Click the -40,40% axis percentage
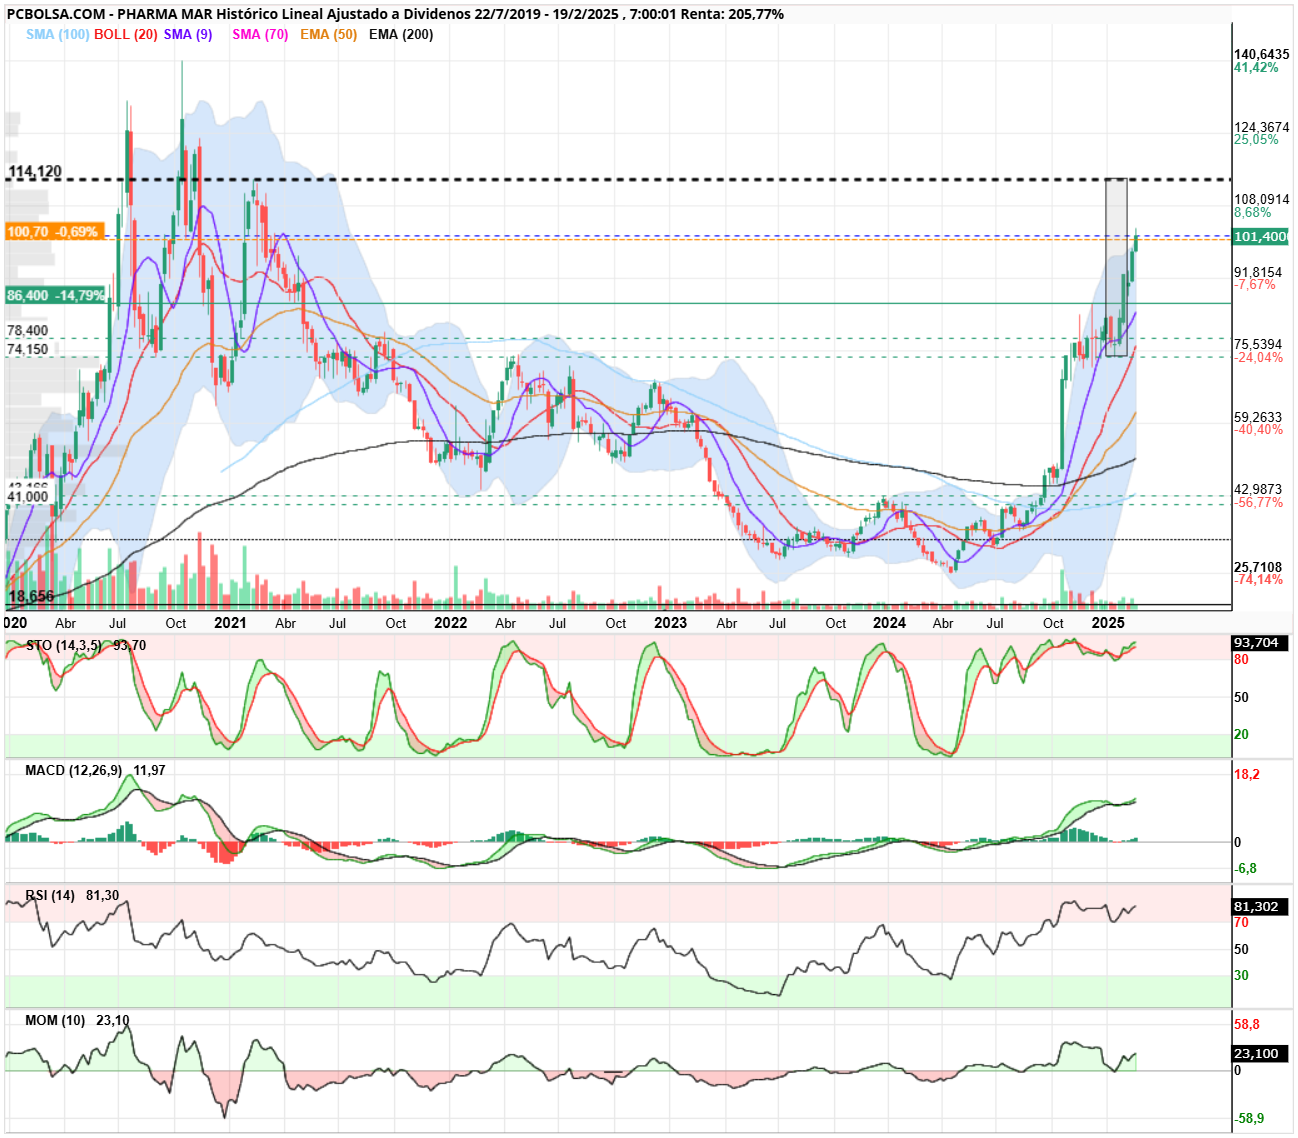The width and height of the screenshot is (1298, 1138). [x=1259, y=430]
